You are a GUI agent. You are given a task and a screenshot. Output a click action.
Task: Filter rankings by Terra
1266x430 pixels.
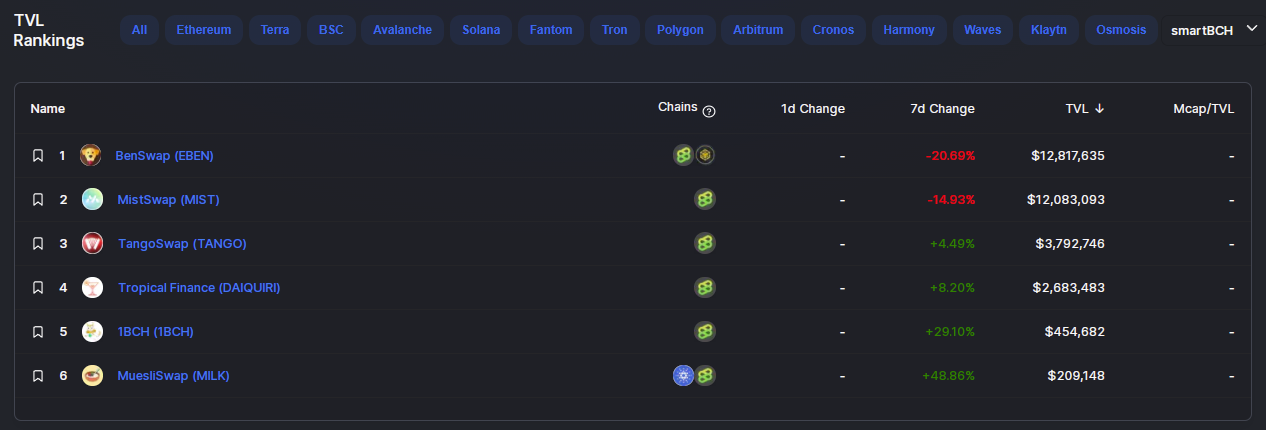click(275, 30)
